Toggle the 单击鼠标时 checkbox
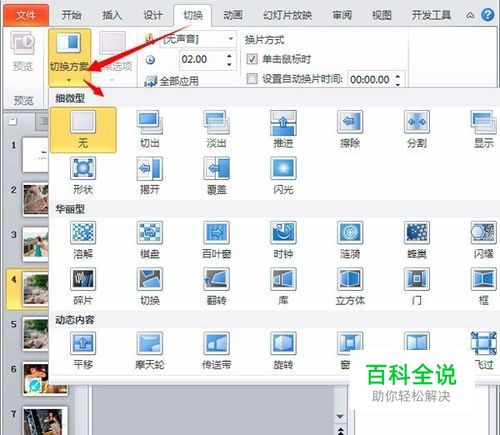This screenshot has width=500, height=435. coord(252,59)
